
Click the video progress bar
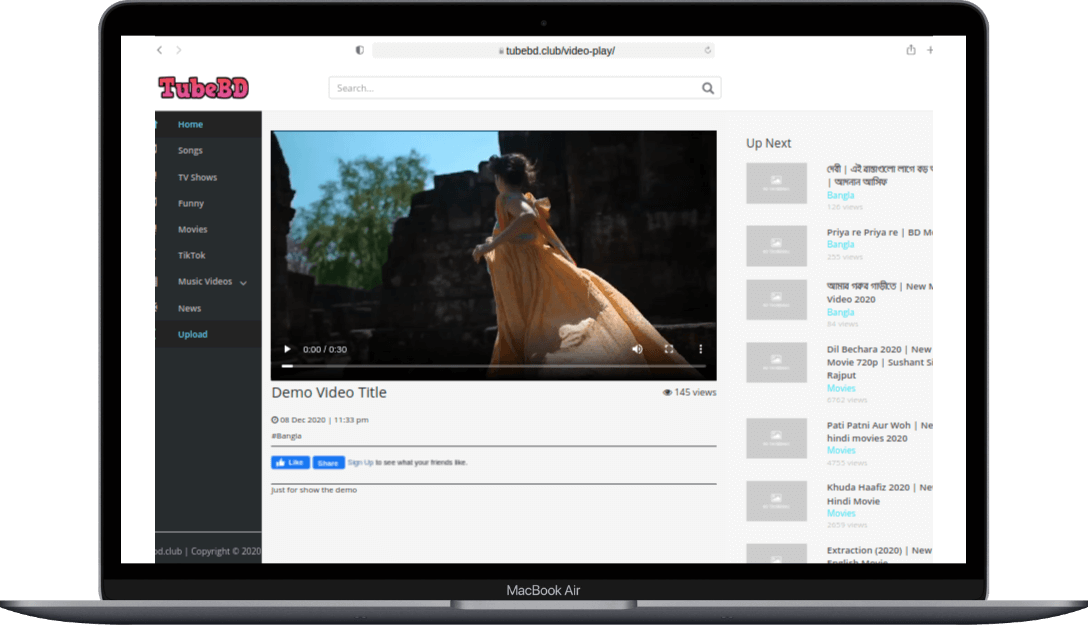tap(493, 366)
